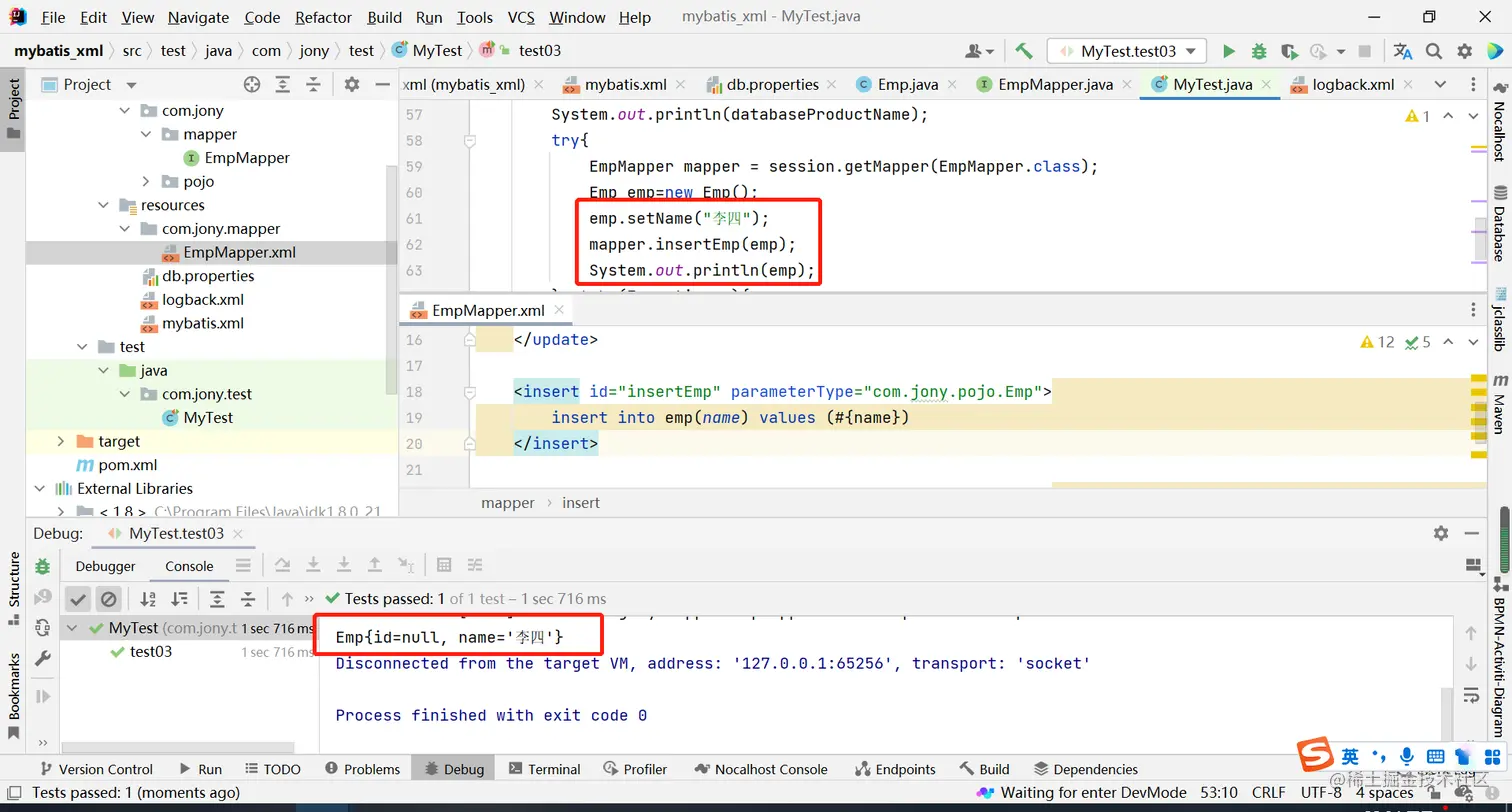
Task: Click the UTF-8 encoding in status bar
Action: [1321, 792]
